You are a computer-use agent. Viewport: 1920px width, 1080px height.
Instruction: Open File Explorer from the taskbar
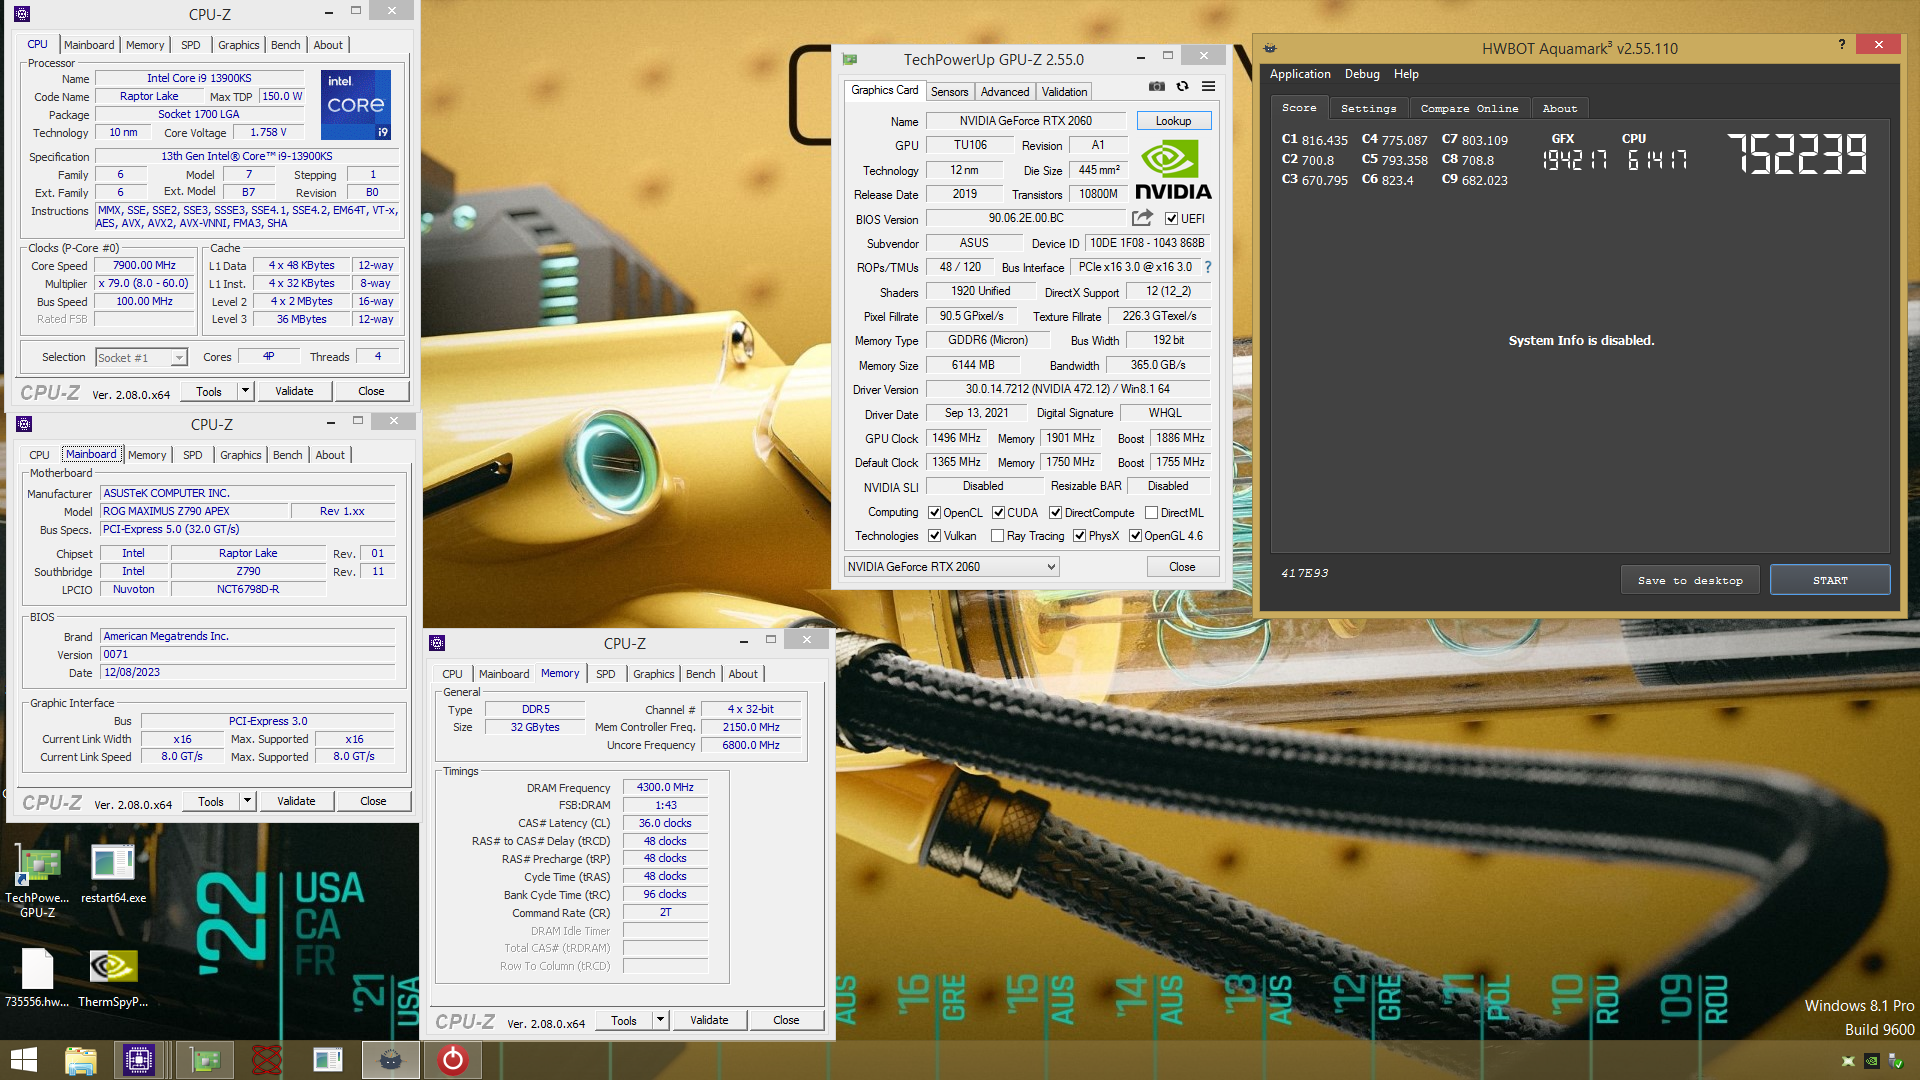point(81,1060)
